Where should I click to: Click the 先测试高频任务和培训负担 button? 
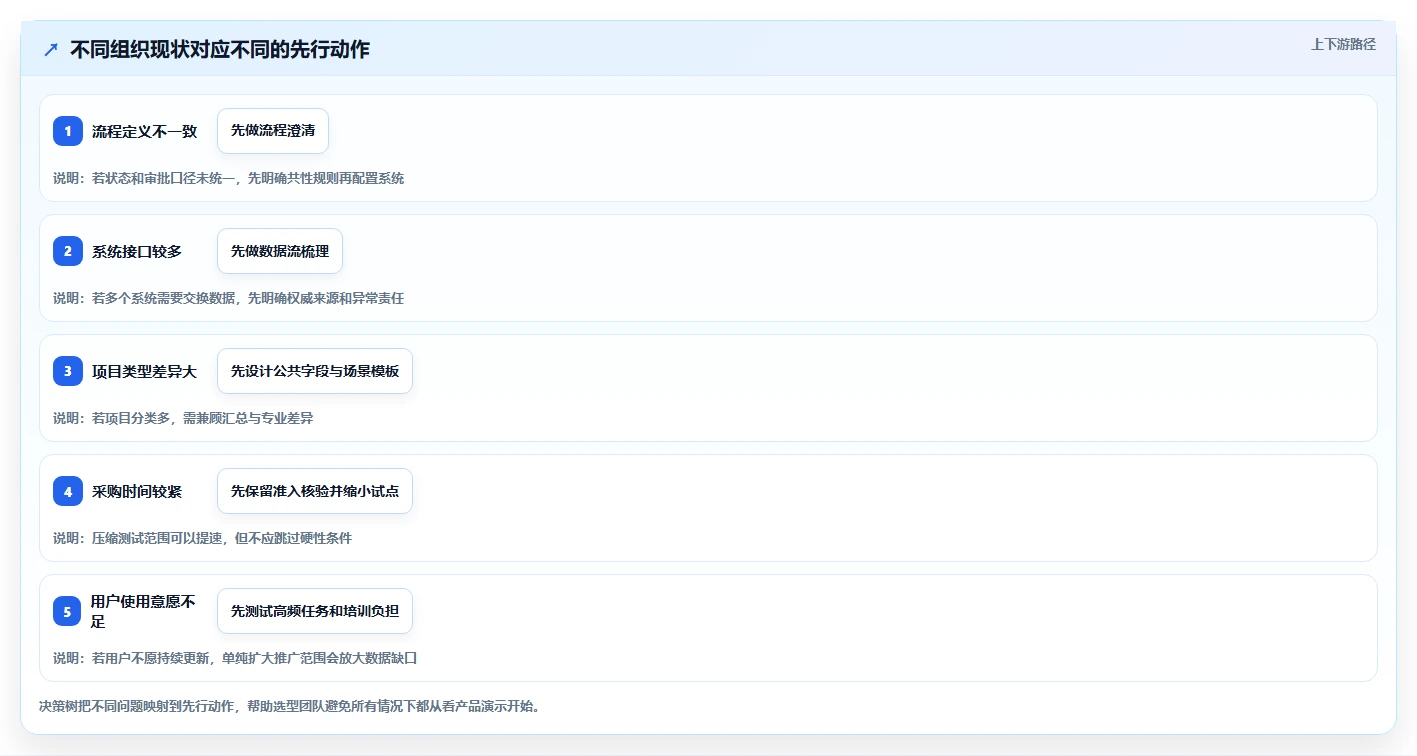pyautogui.click(x=315, y=611)
